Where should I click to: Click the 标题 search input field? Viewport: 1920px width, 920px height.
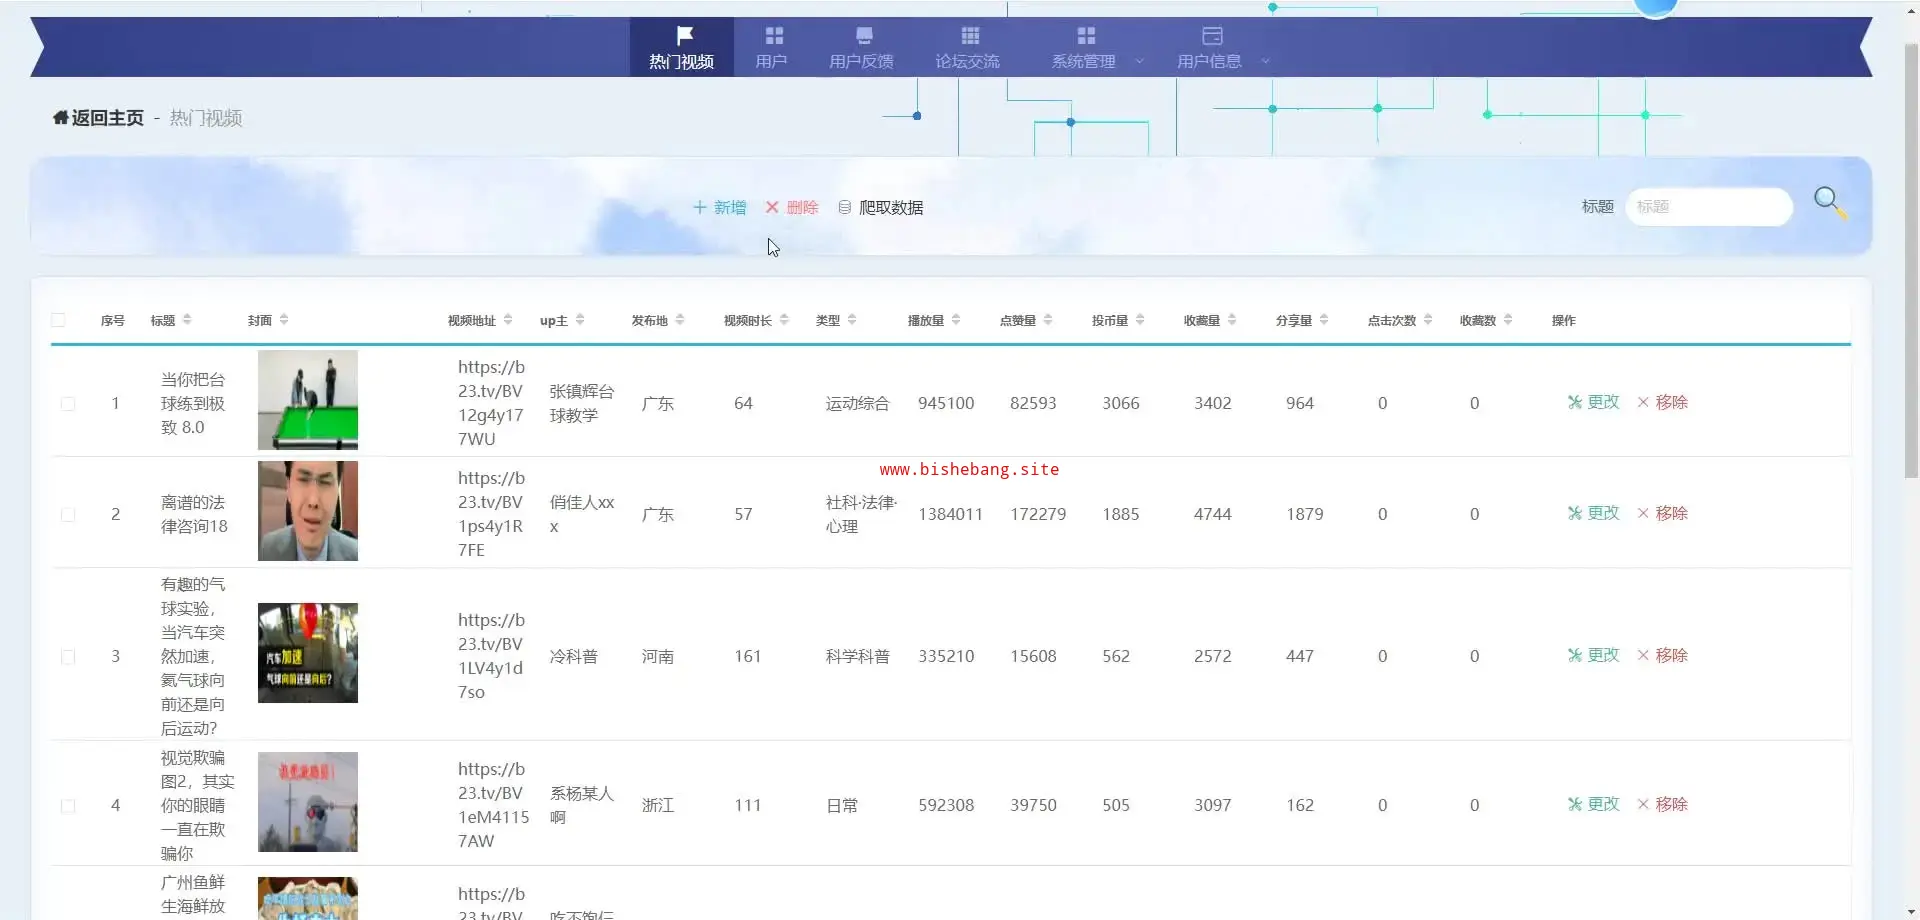pyautogui.click(x=1708, y=207)
